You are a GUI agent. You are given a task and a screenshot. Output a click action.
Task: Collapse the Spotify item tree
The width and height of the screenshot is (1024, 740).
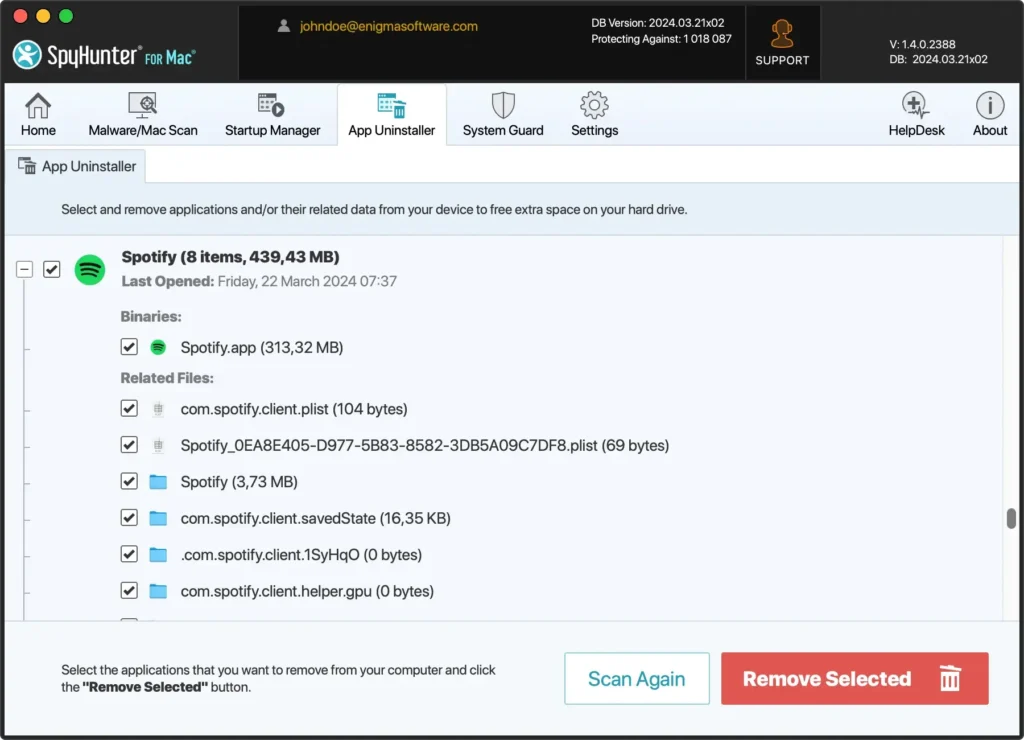24,269
